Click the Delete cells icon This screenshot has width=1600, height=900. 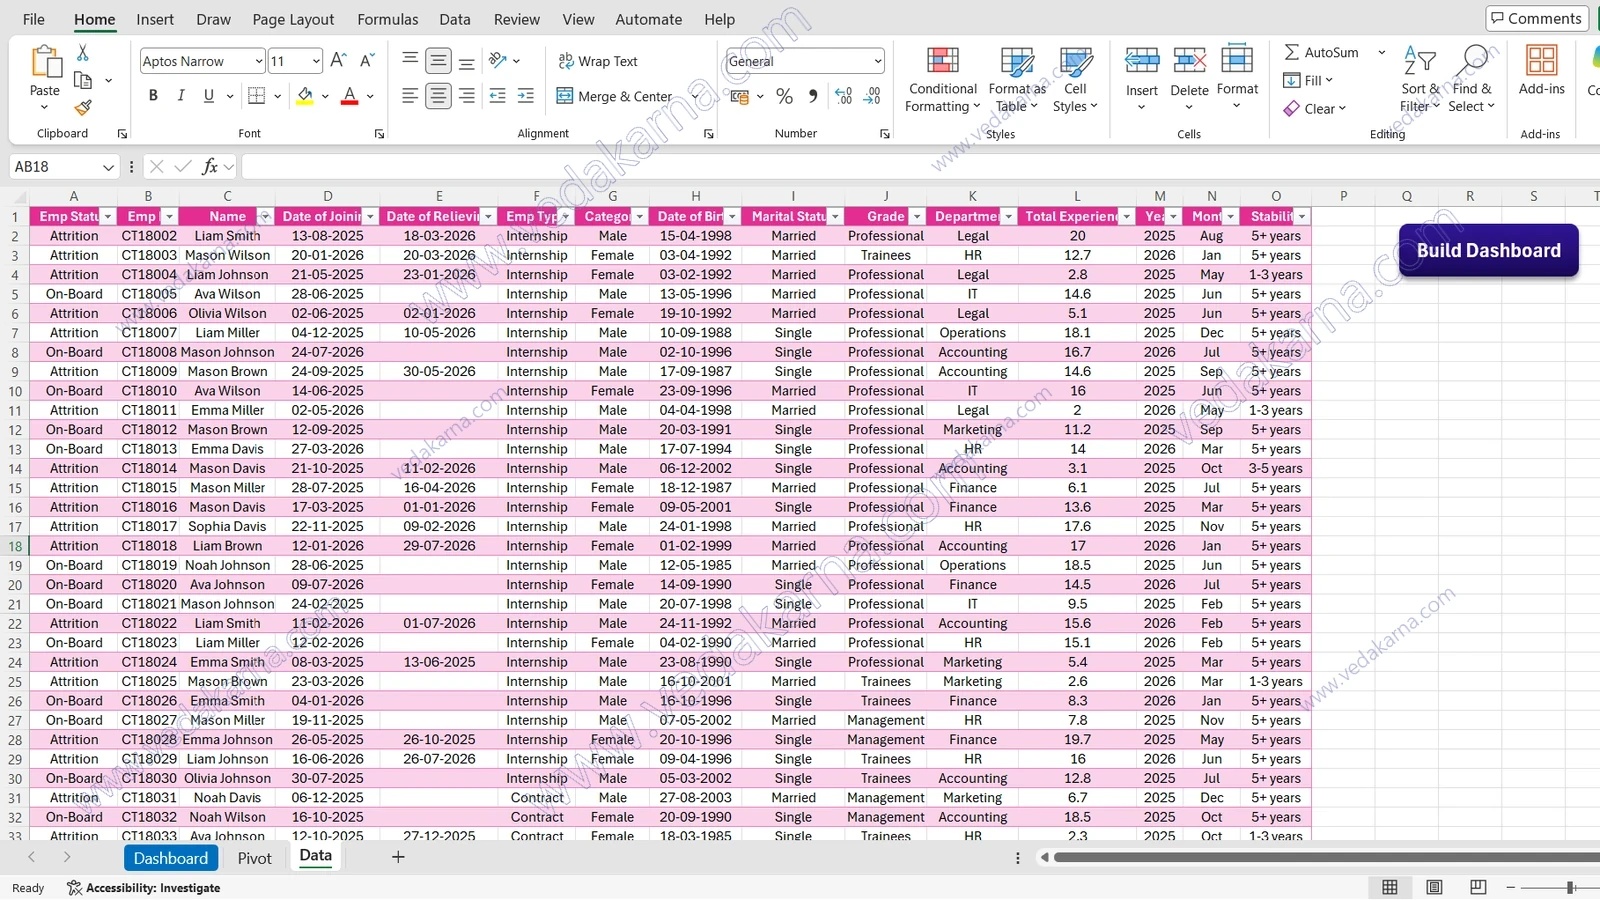[1189, 61]
